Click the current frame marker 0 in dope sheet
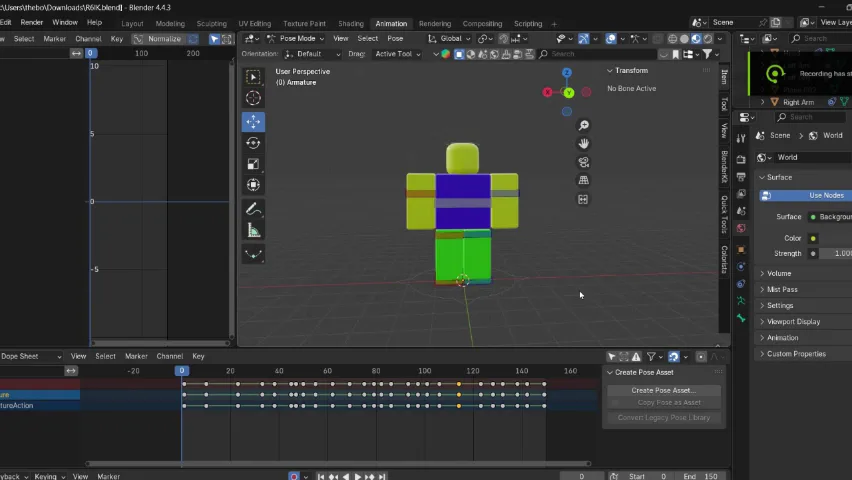 [181, 371]
